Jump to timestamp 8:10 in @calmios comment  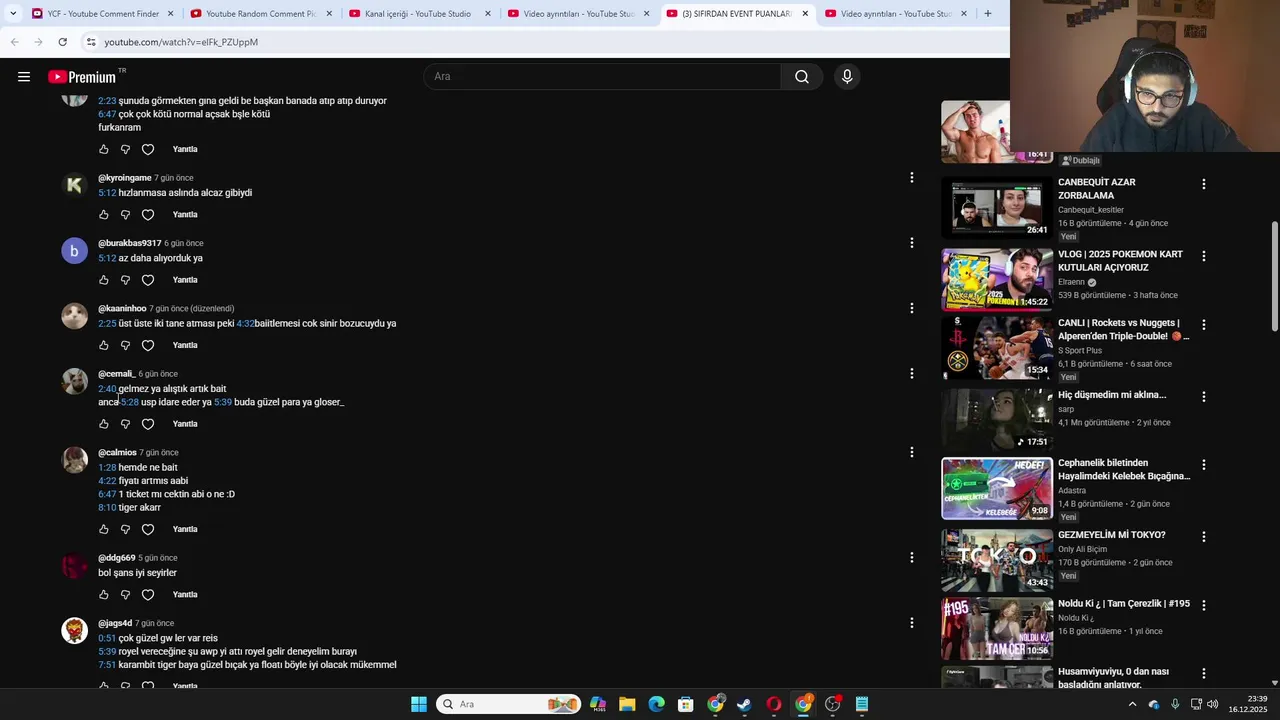(107, 508)
